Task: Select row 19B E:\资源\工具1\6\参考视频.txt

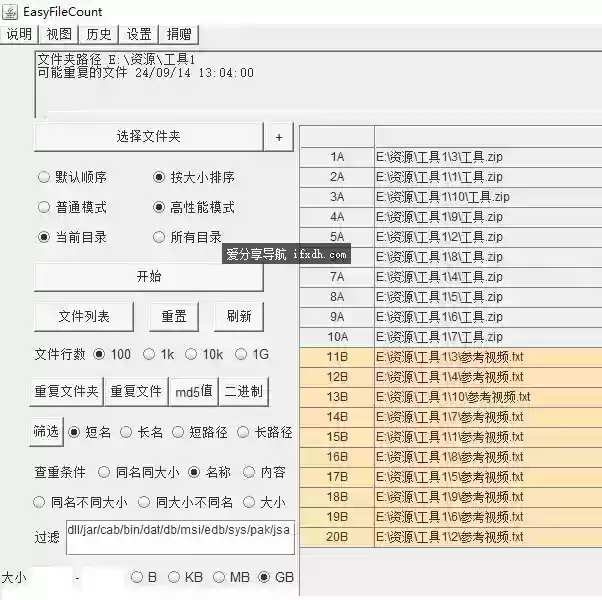Action: [x=451, y=517]
